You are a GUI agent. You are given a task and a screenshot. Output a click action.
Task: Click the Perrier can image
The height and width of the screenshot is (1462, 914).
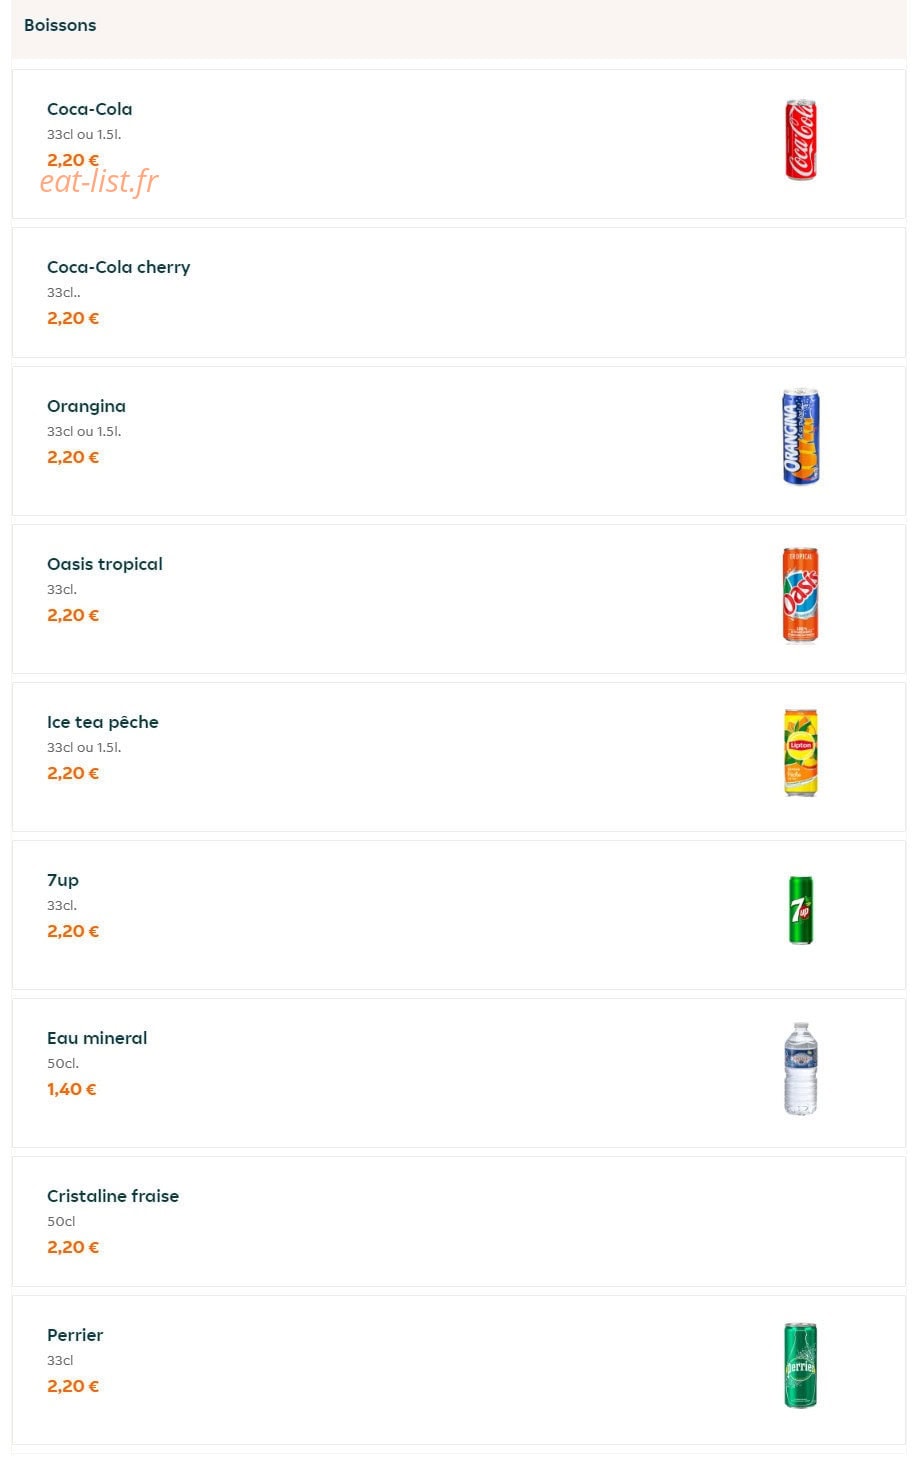[x=801, y=1366]
